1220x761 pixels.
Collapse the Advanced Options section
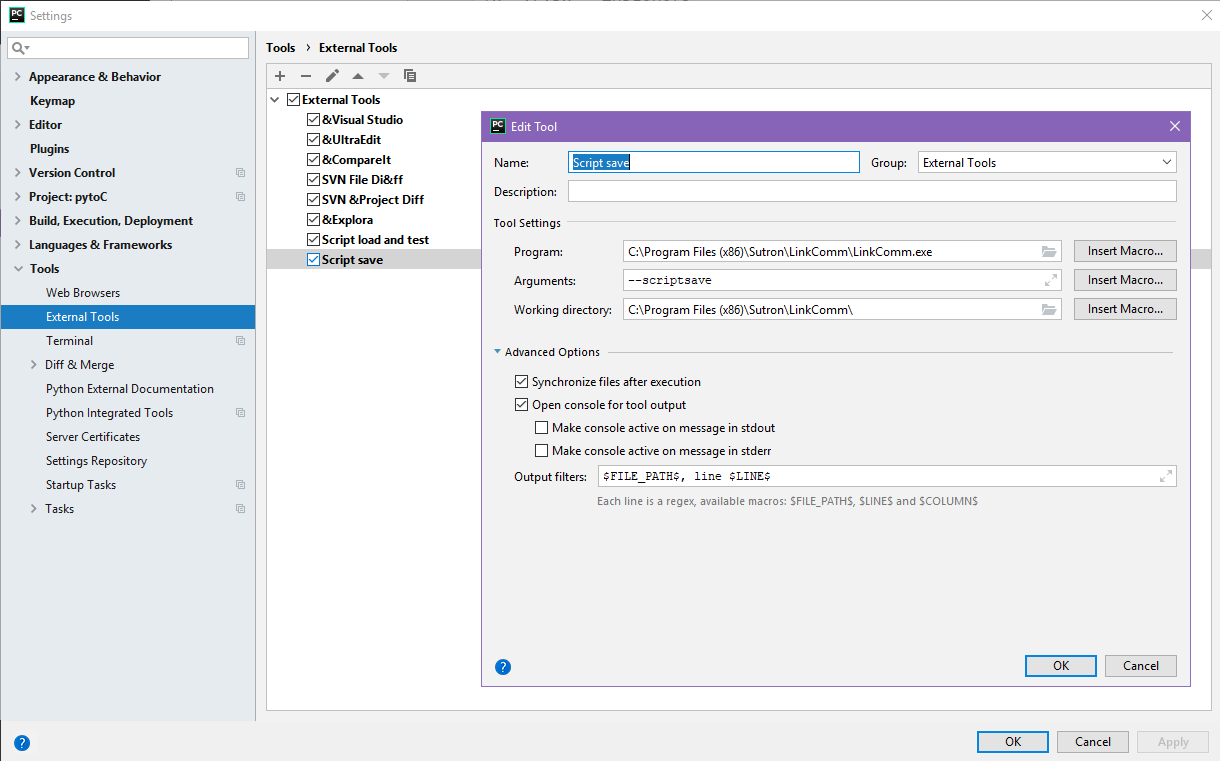498,352
